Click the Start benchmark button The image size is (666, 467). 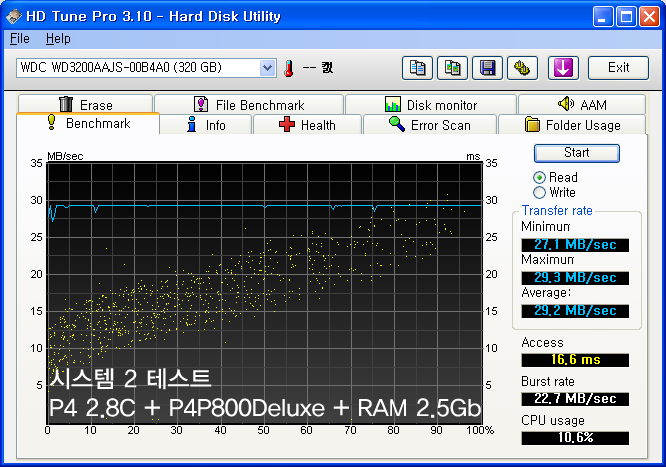(x=576, y=153)
